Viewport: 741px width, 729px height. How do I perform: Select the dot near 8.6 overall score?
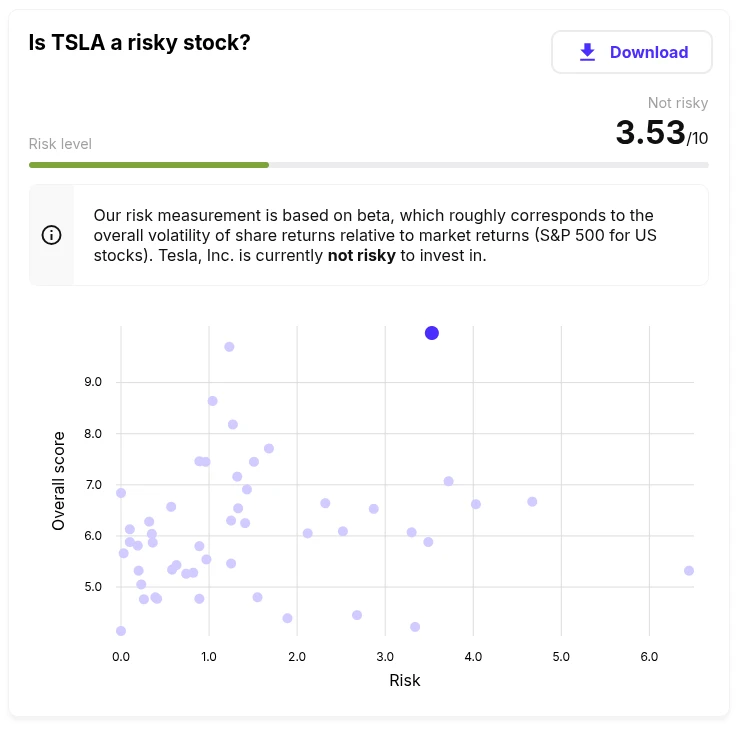212,401
